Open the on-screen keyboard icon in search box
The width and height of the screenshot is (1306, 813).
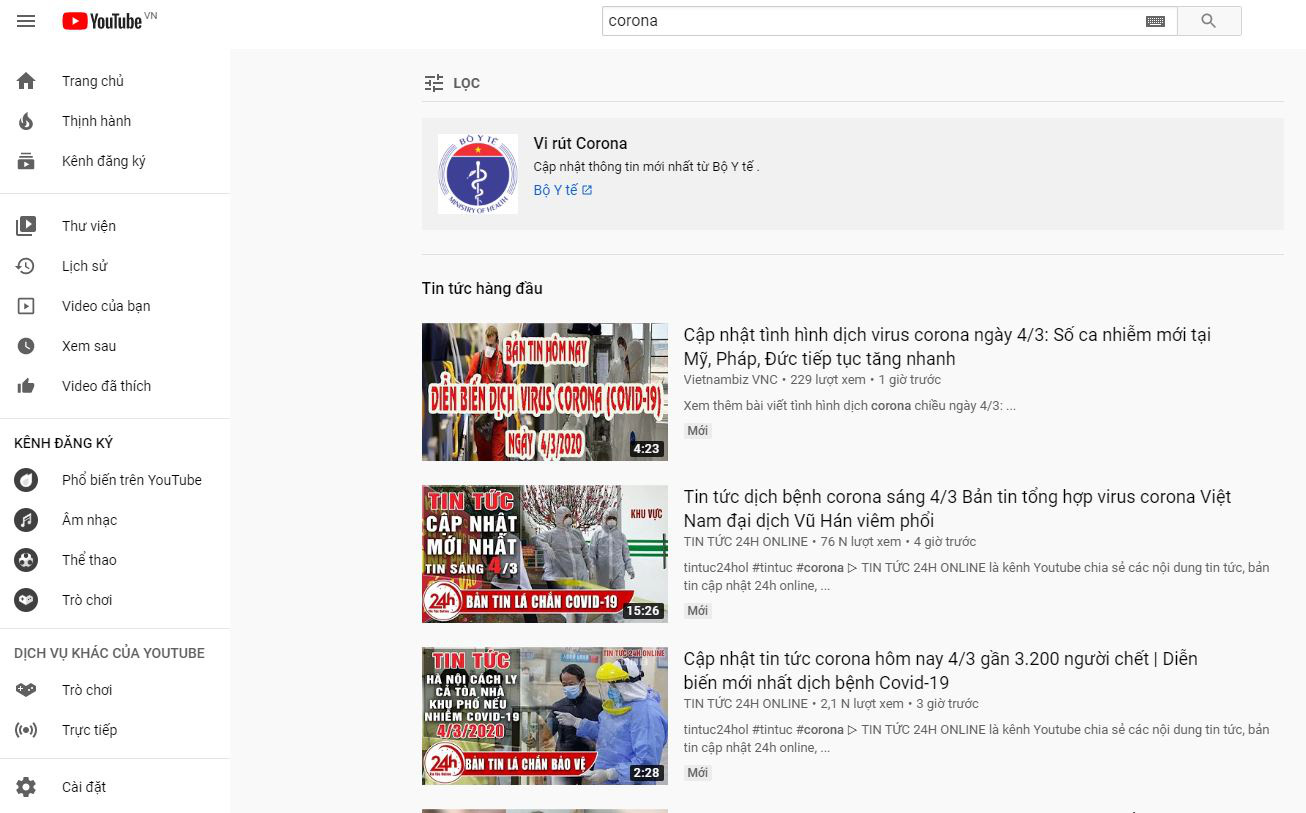coord(1155,21)
